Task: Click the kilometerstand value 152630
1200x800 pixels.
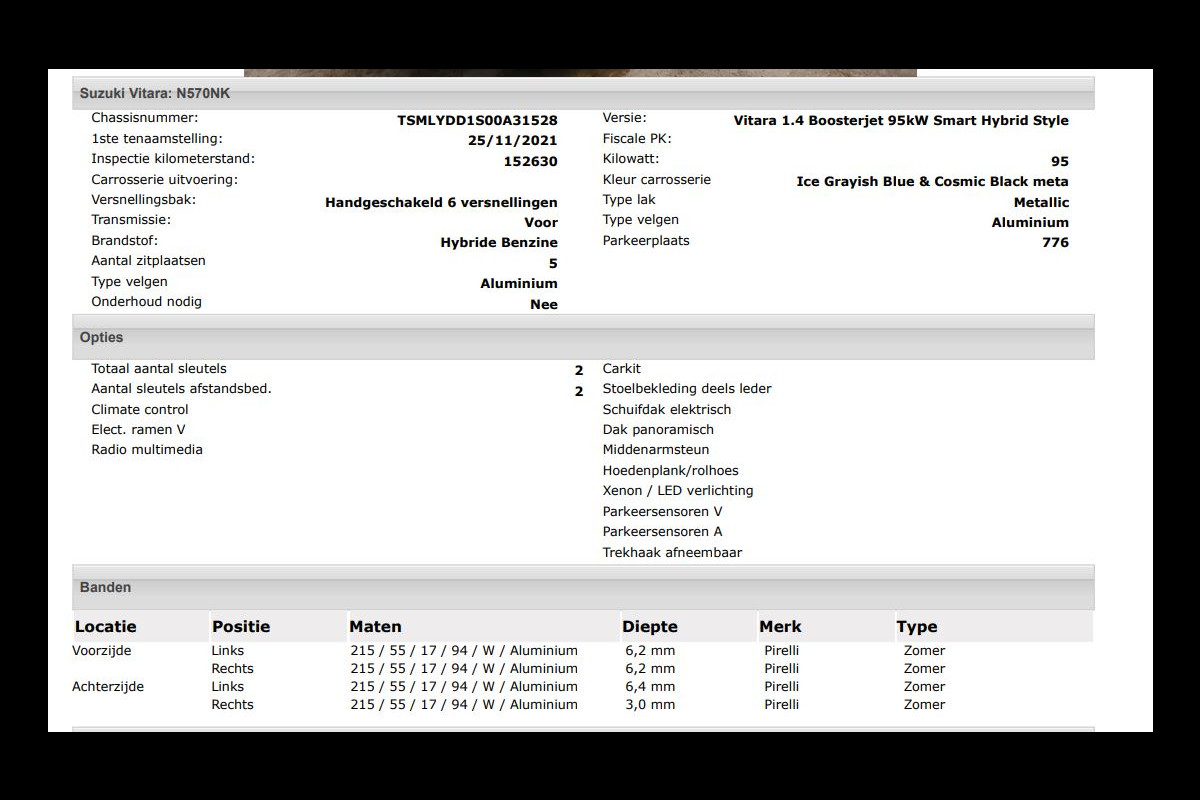Action: [x=530, y=162]
